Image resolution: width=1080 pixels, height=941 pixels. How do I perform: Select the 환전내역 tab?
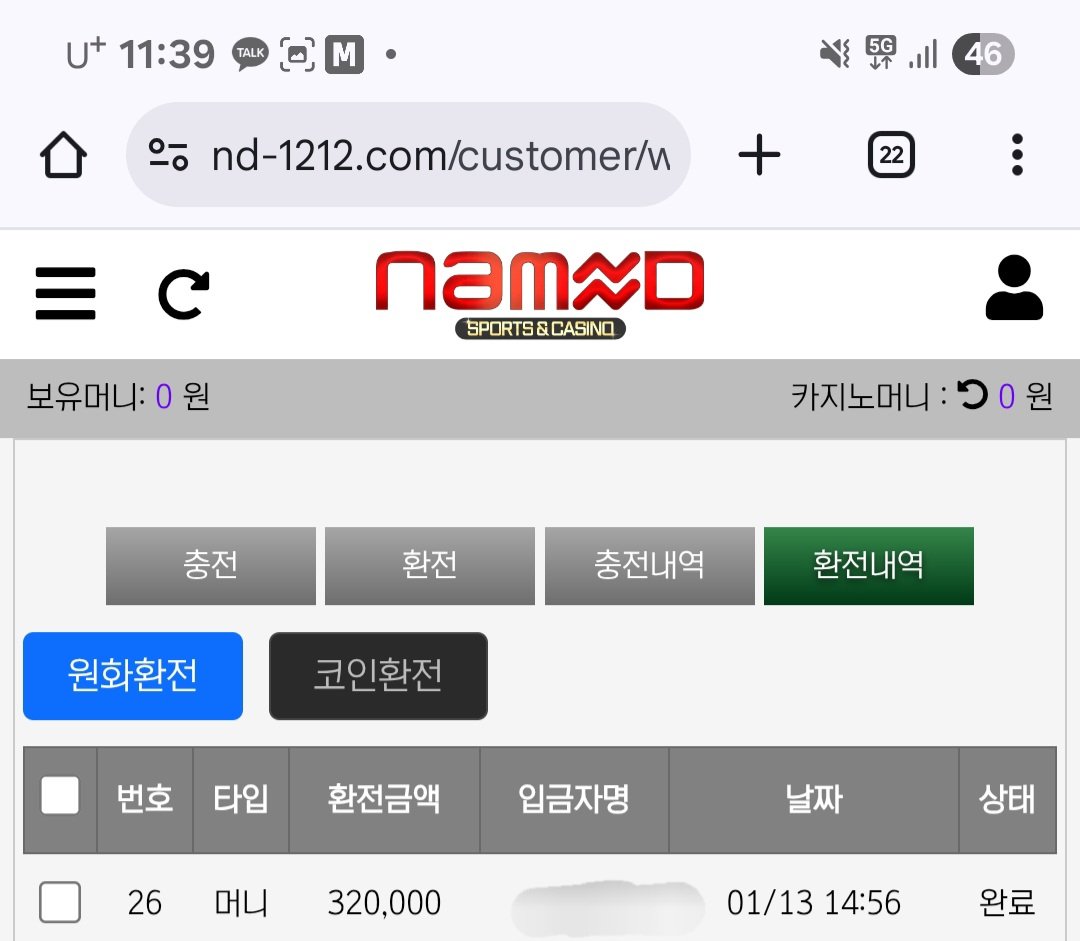[x=869, y=566]
